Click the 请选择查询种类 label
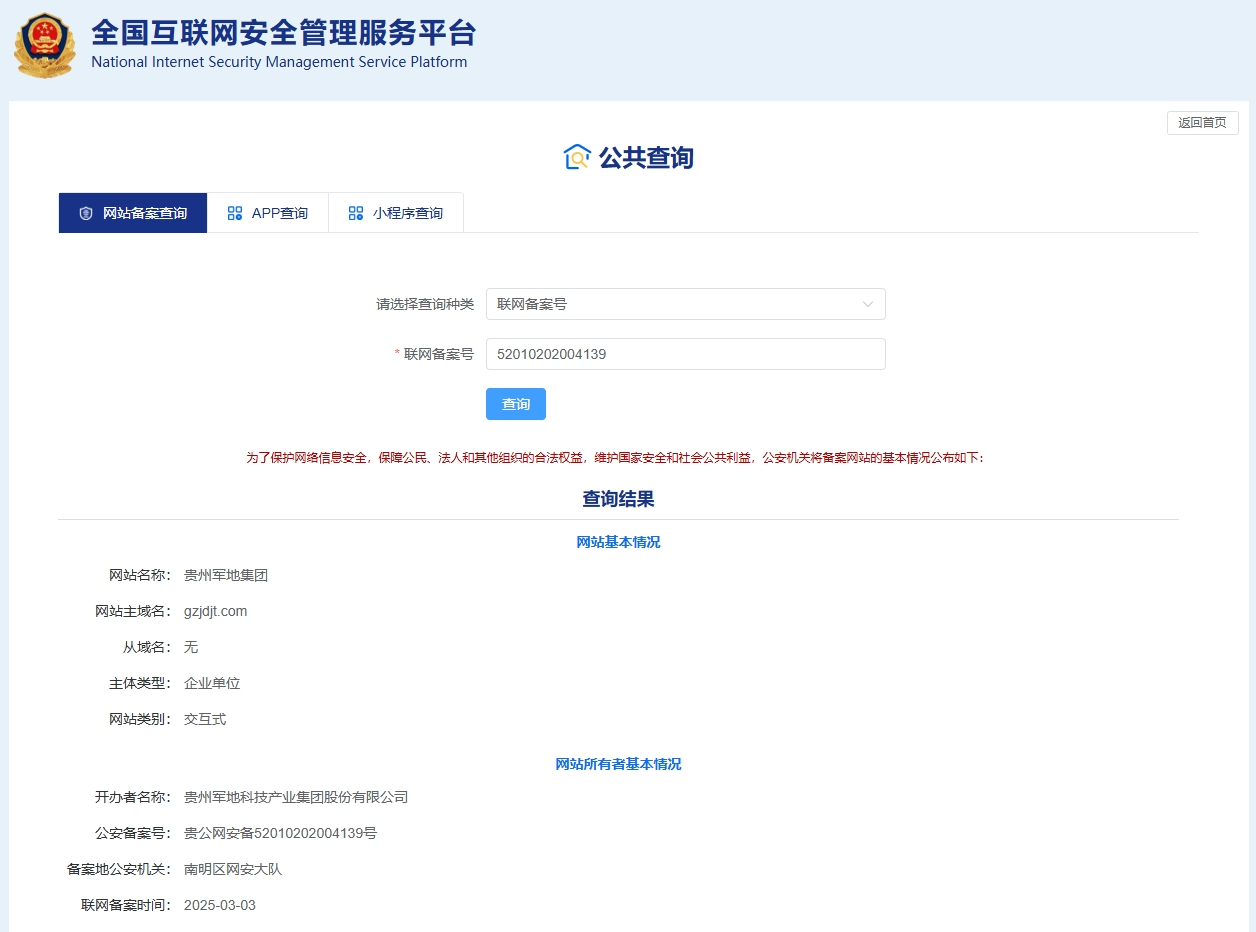Viewport: 1256px width, 932px height. click(x=425, y=304)
